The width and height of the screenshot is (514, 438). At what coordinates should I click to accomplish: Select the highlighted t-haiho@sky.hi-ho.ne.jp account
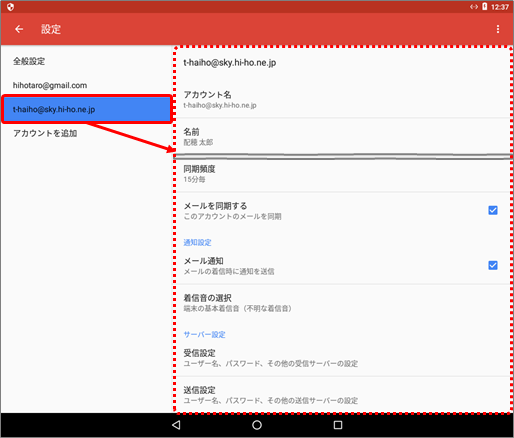click(87, 109)
